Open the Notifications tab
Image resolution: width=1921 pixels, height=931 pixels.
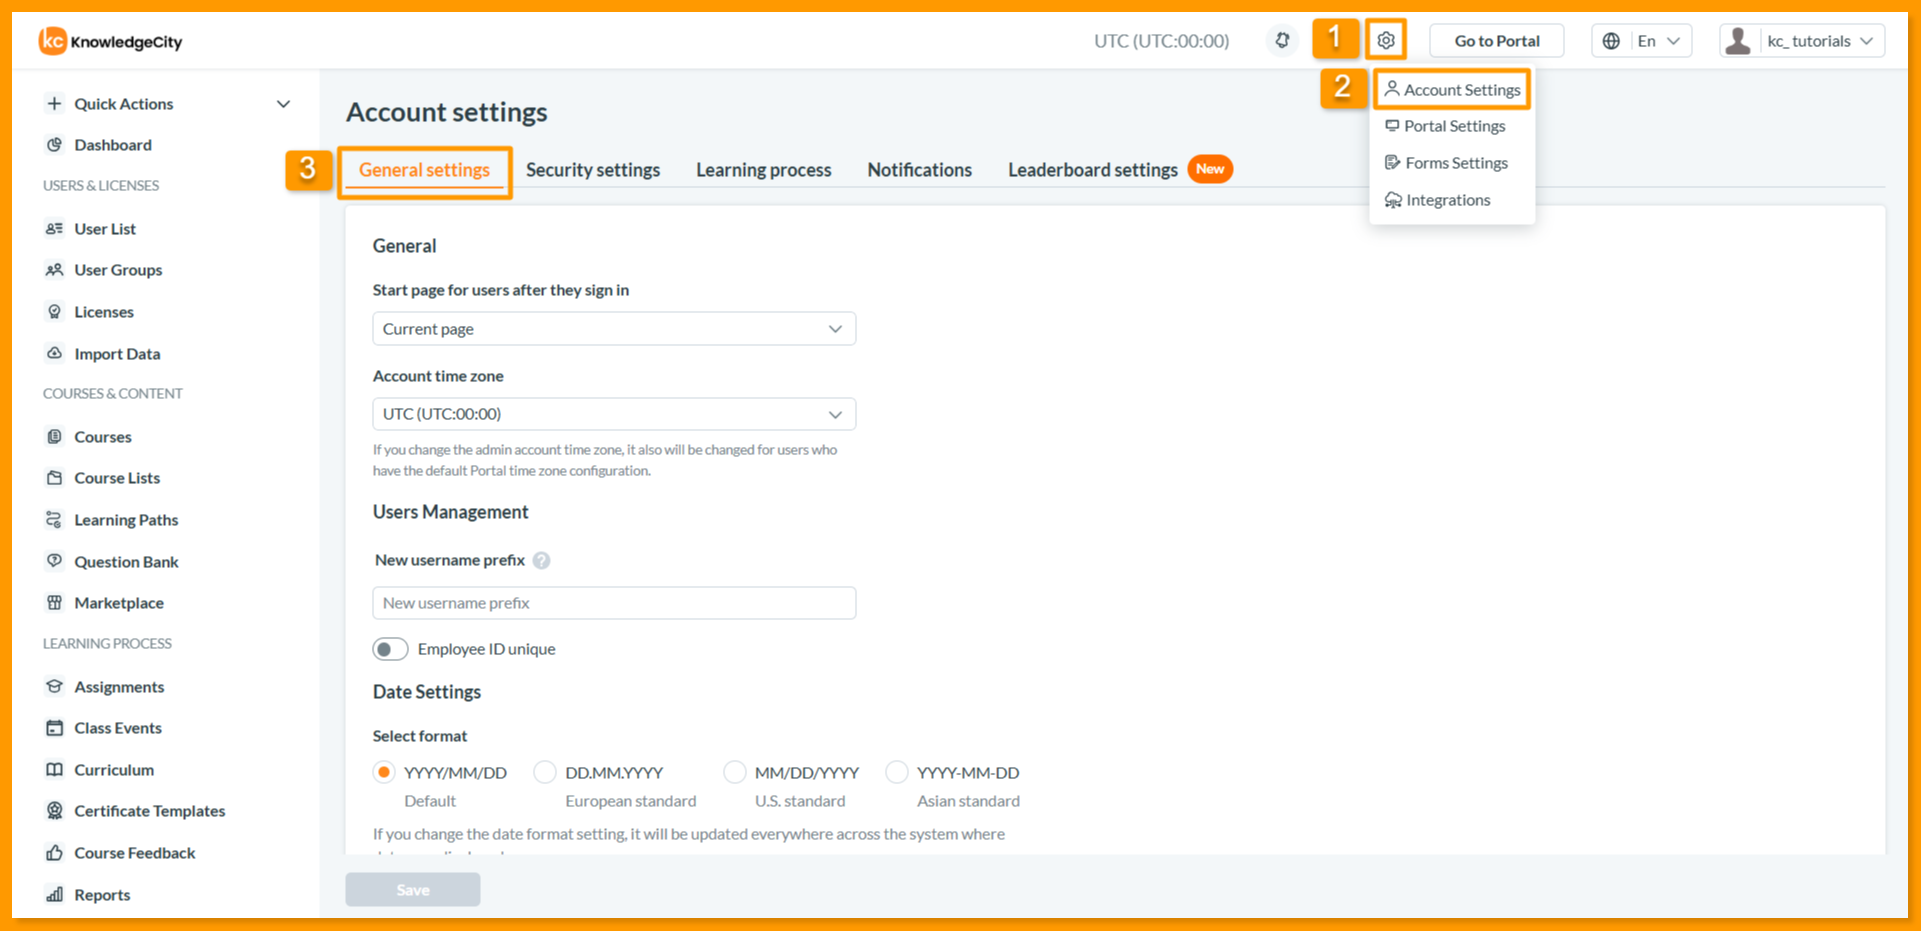click(x=920, y=170)
